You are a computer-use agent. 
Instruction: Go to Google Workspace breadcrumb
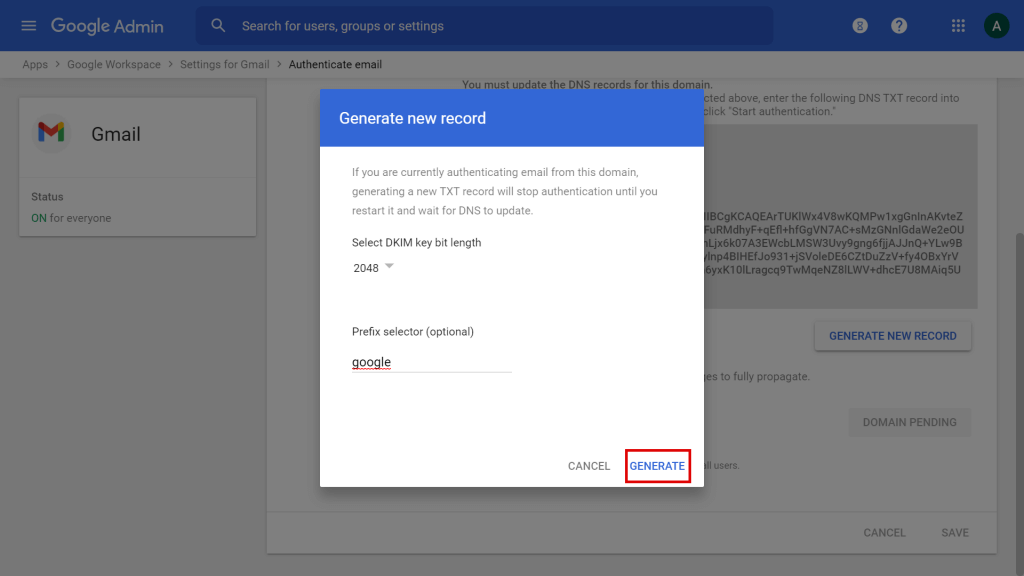click(x=114, y=65)
